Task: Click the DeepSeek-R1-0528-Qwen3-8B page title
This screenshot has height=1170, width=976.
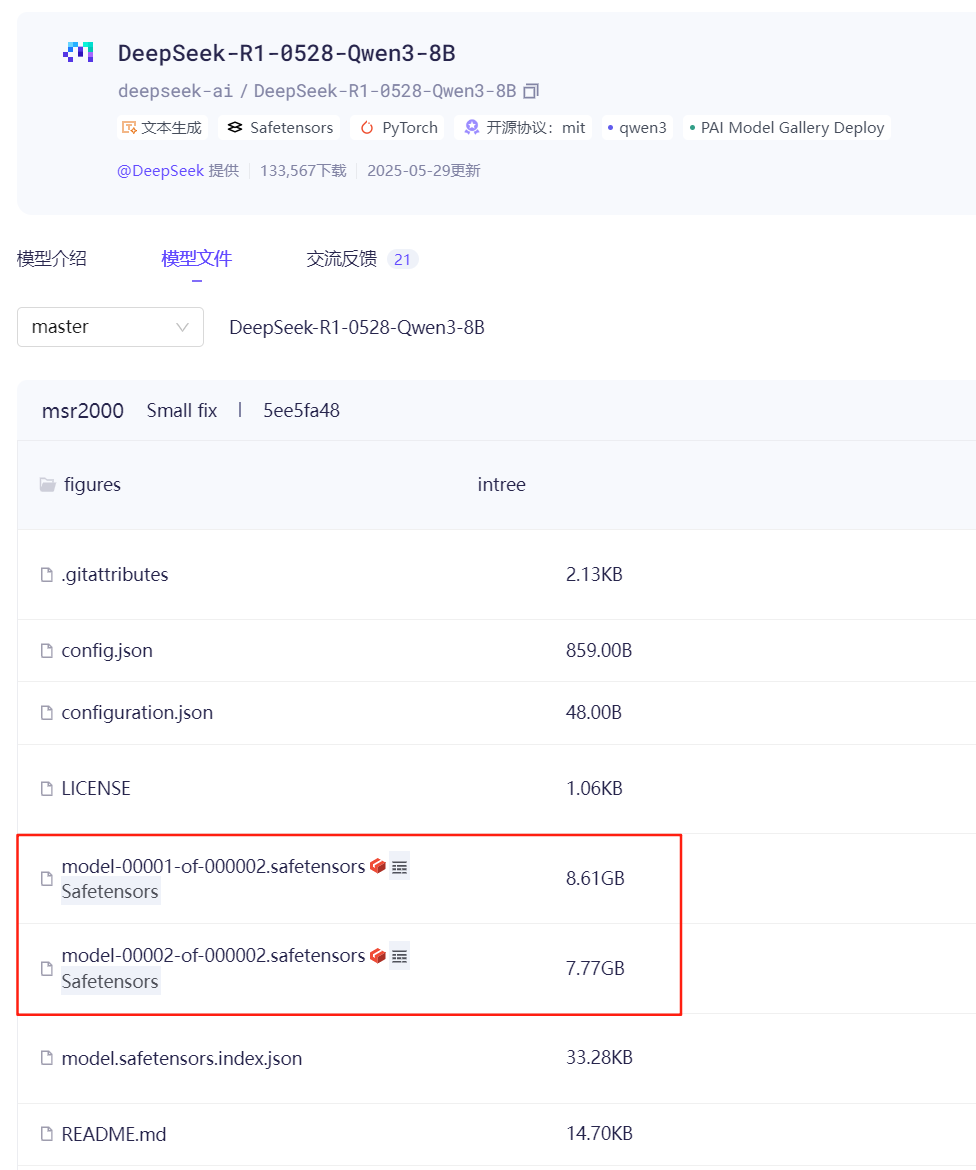Action: (x=287, y=53)
